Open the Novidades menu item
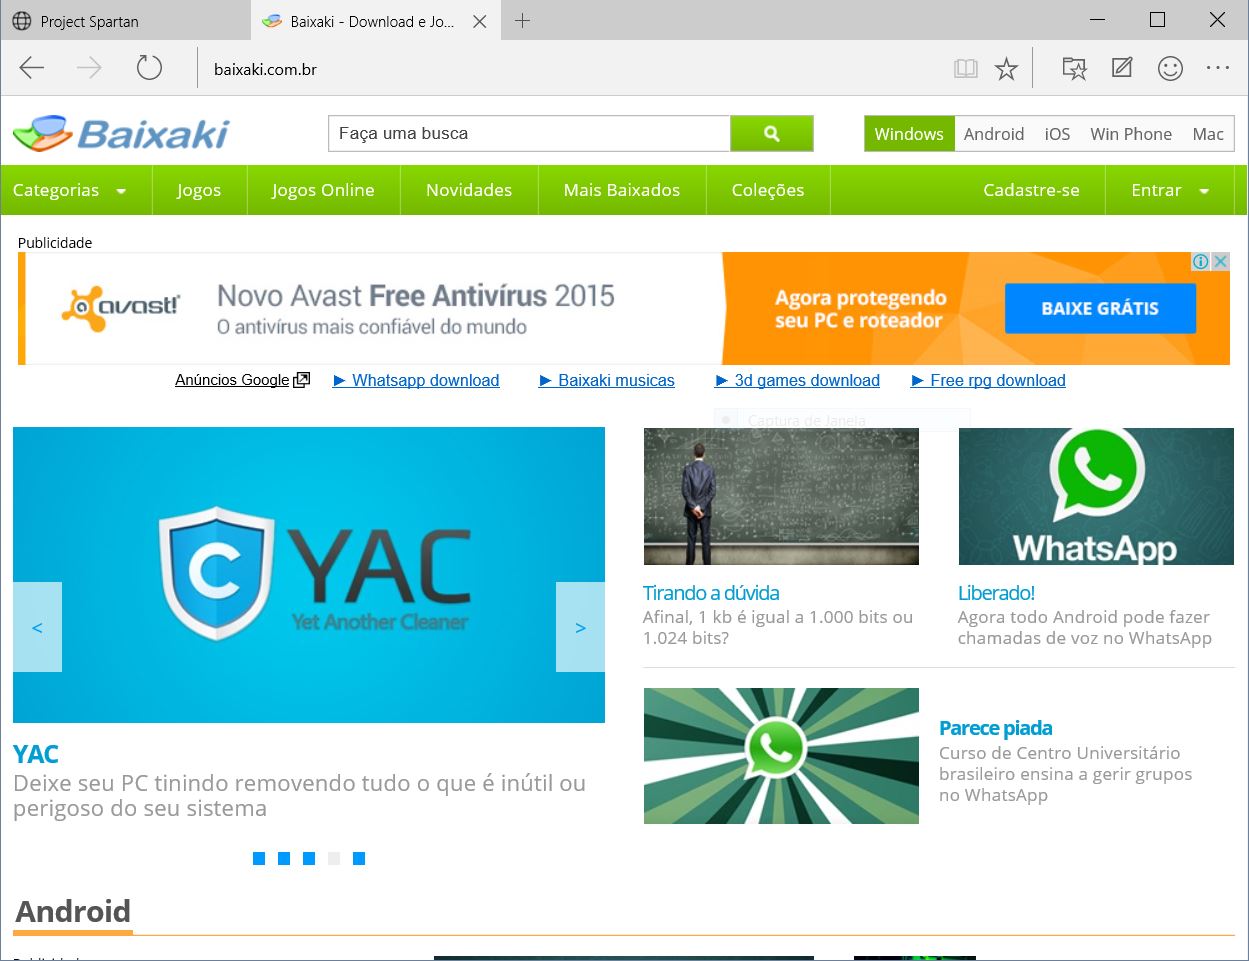 click(x=469, y=190)
